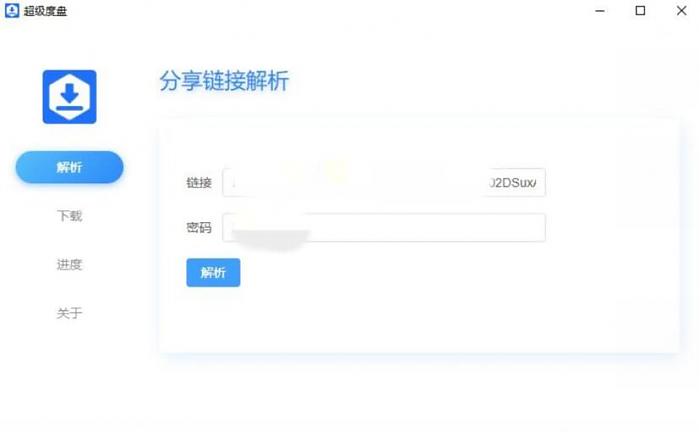The image size is (700, 433).
Task: Focus the 密码 input field
Action: tap(384, 228)
